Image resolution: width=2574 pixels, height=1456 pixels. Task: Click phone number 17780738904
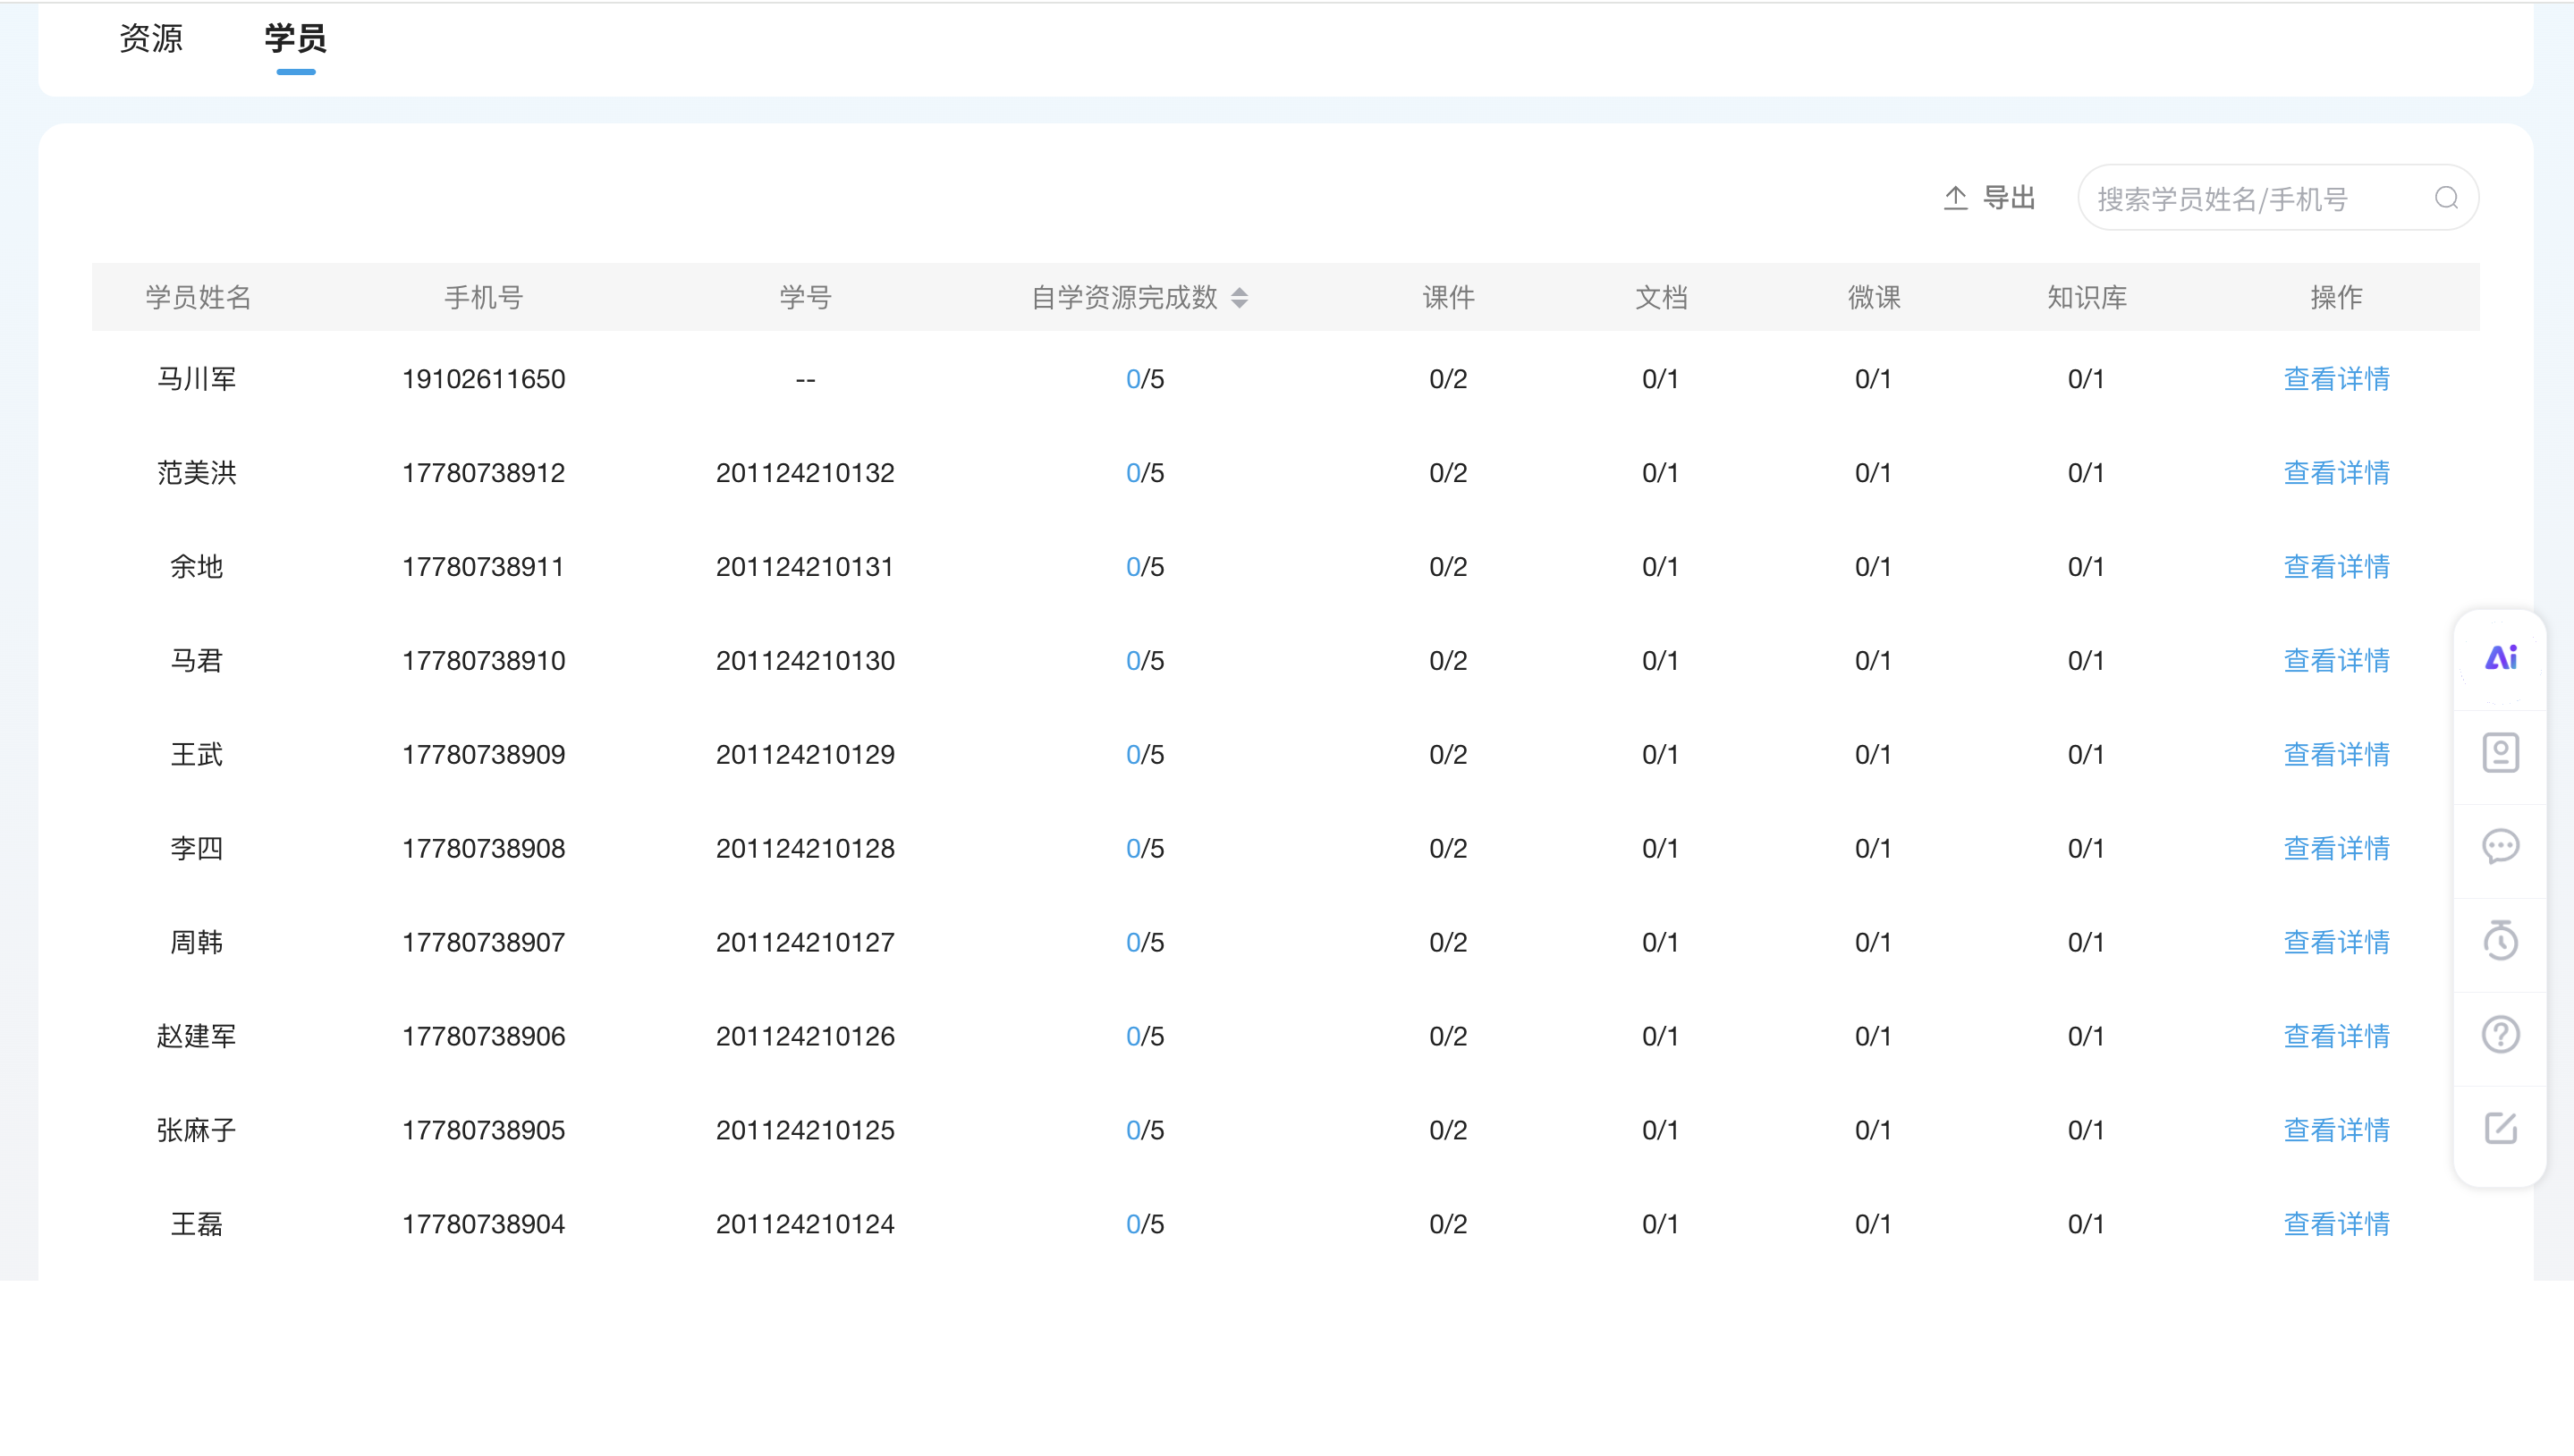pyautogui.click(x=484, y=1225)
